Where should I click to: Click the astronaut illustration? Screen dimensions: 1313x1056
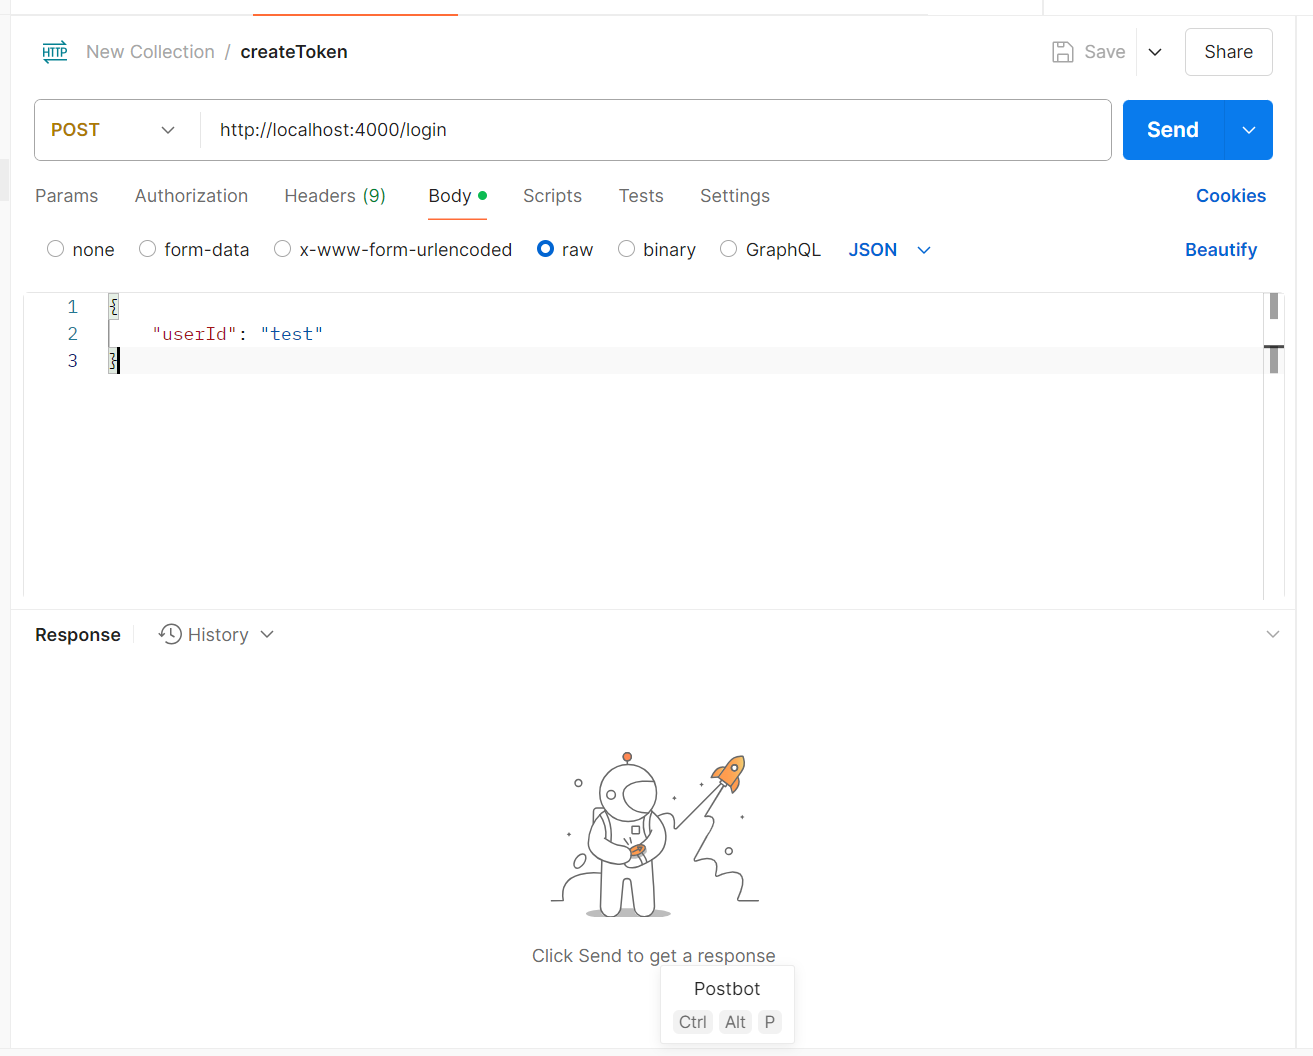(654, 835)
